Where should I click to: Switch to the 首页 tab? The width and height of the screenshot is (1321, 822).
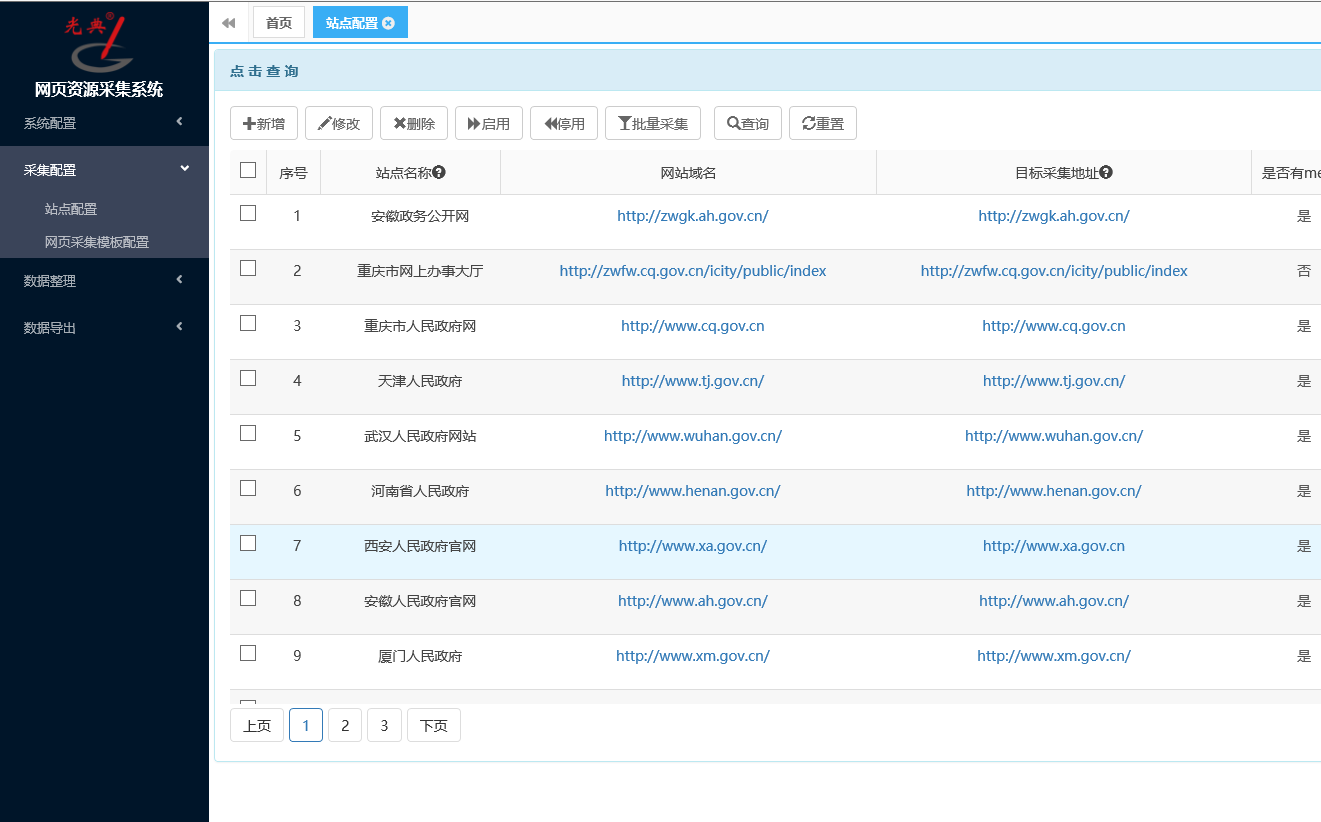pos(279,22)
